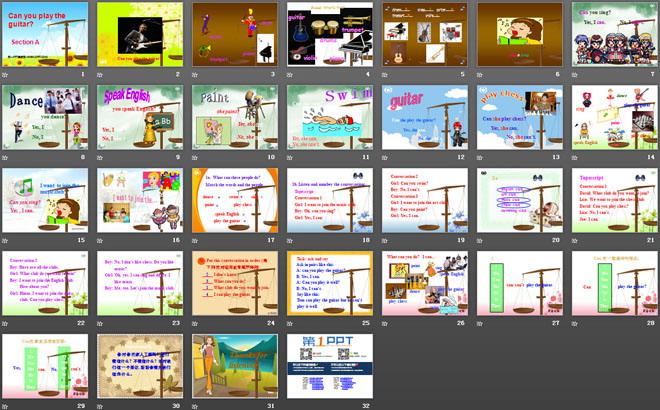660x410 pixels.
Task: Click the animation star icon under slide 20
Action: coord(480,241)
